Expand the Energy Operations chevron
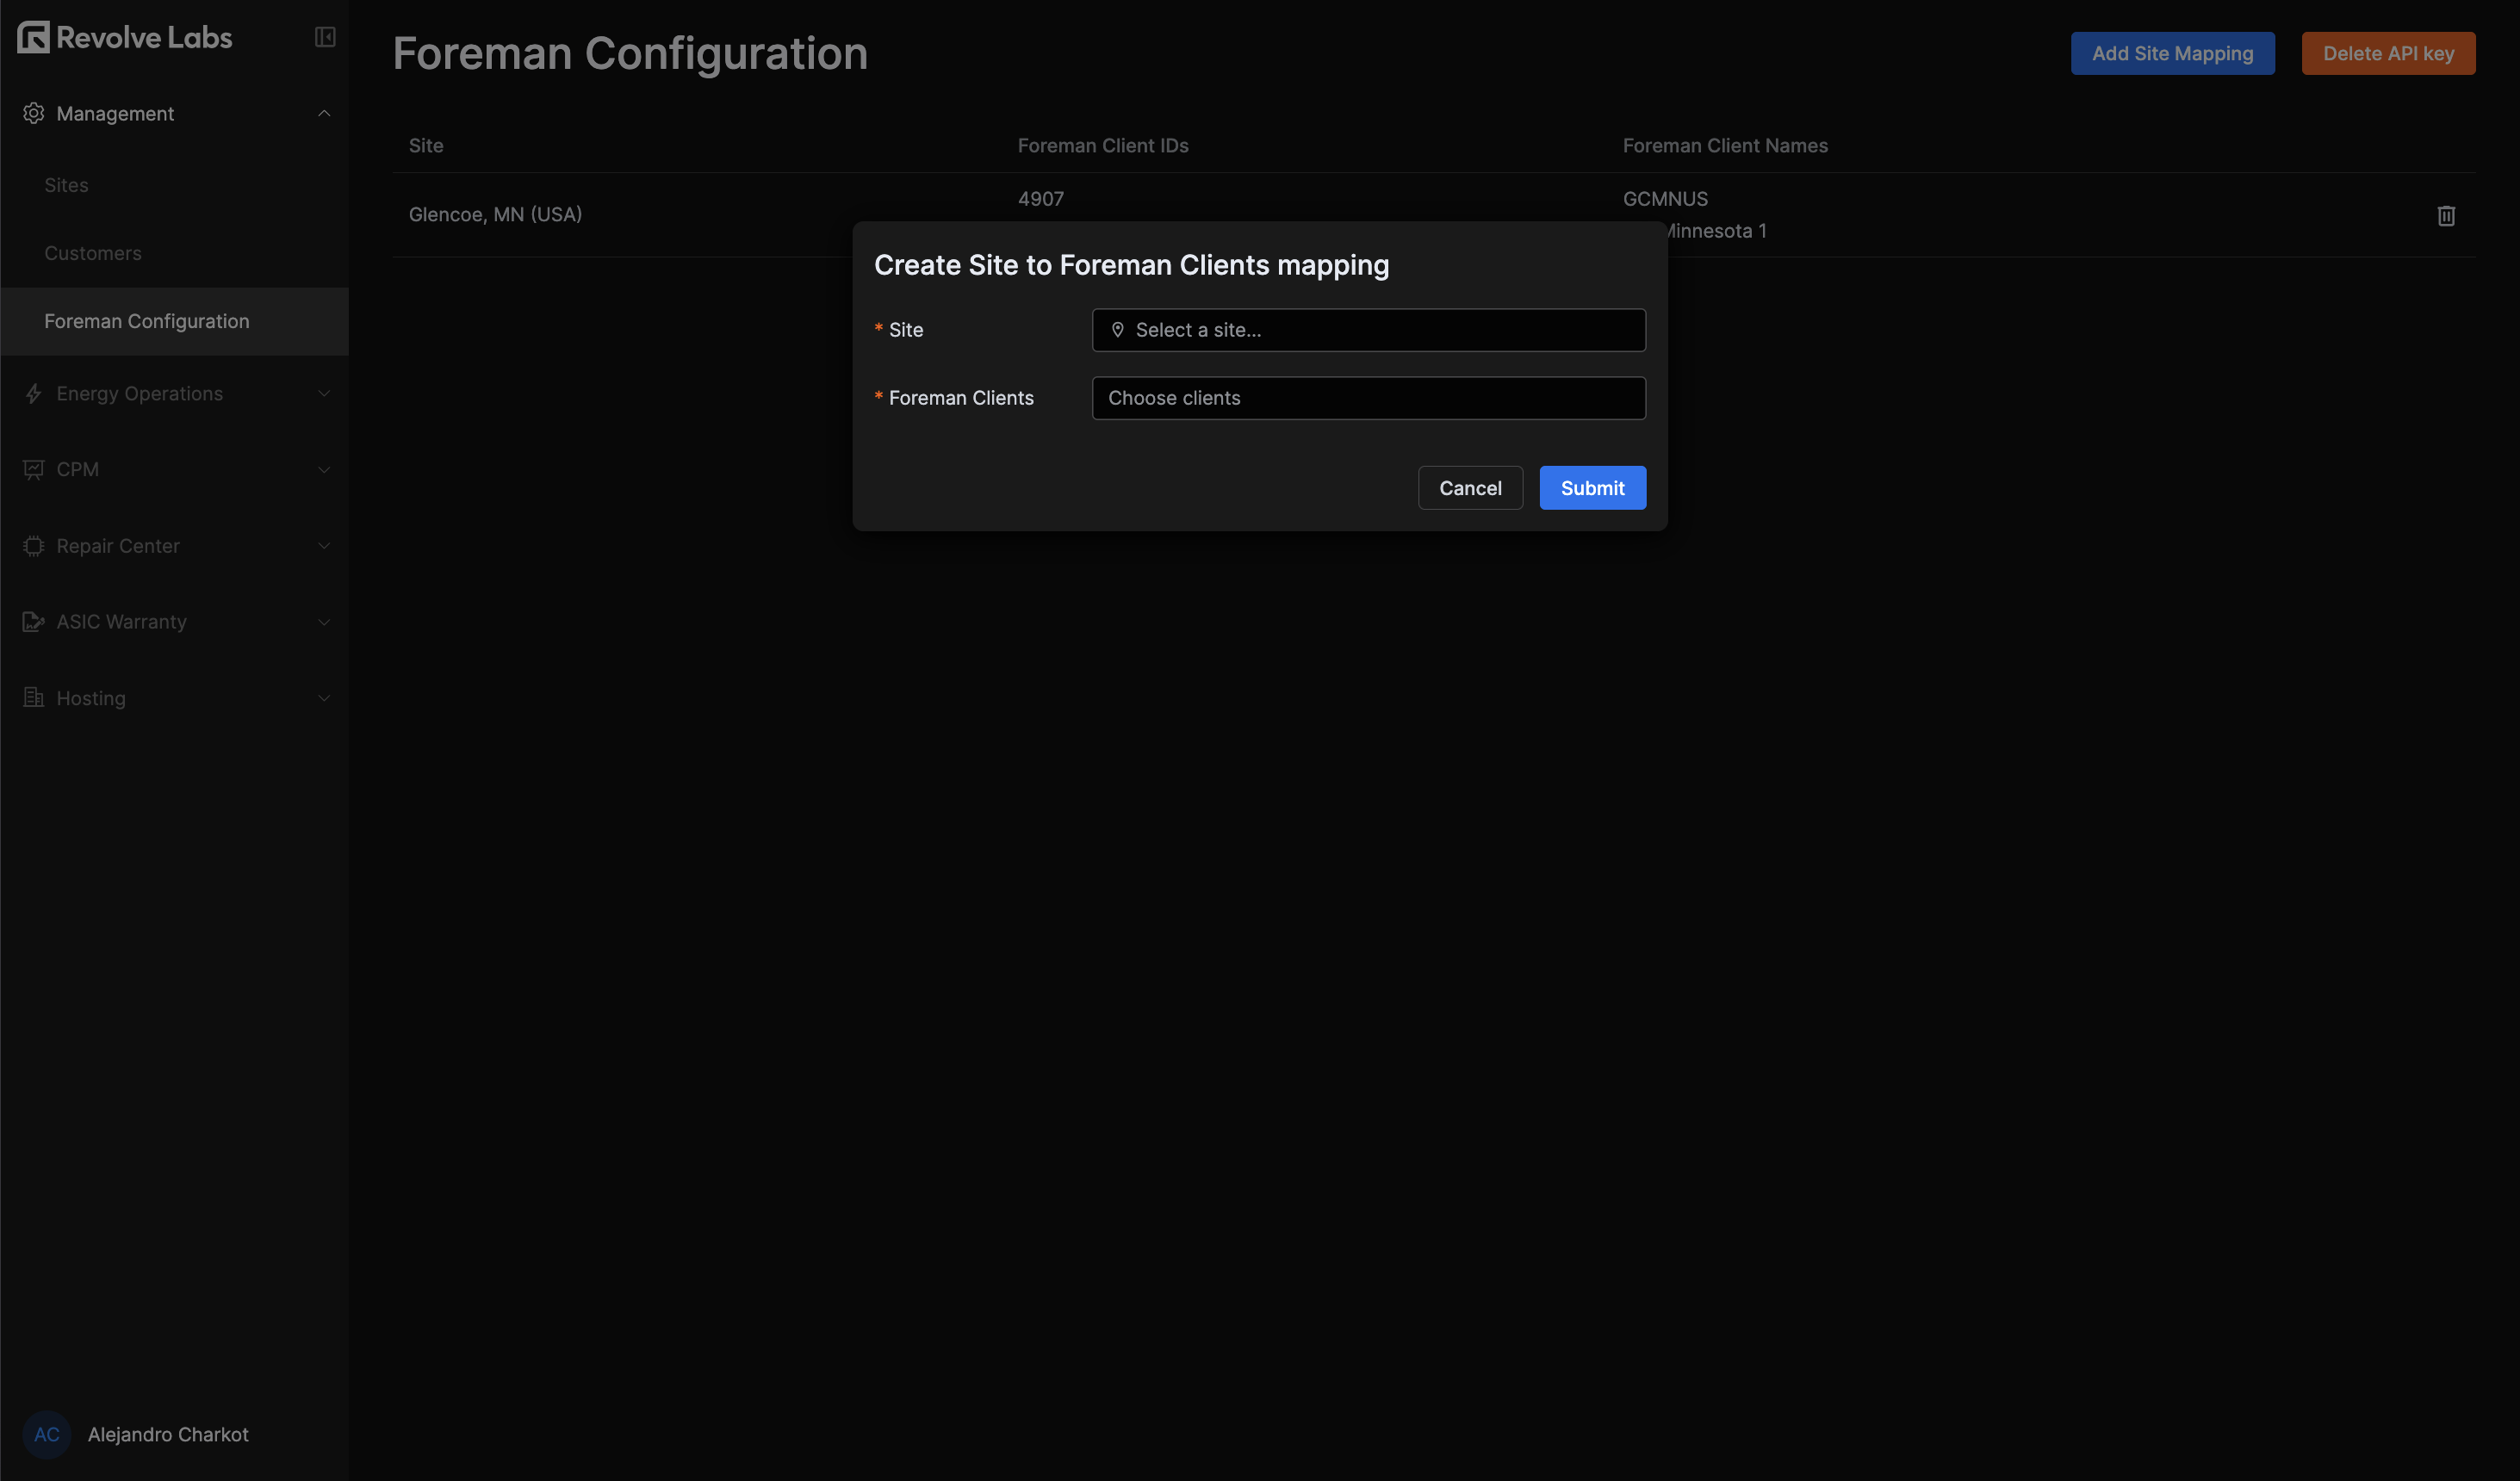The width and height of the screenshot is (2520, 1481). coord(324,394)
